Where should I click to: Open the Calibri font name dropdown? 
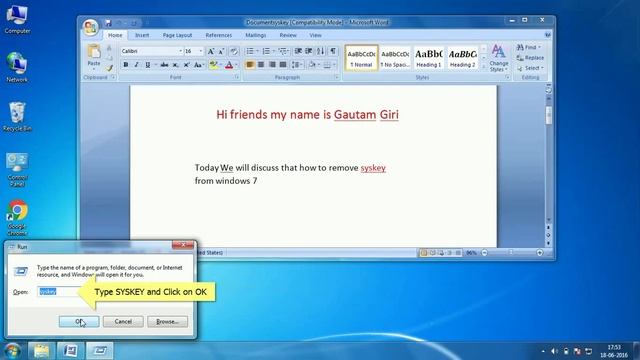coord(180,51)
